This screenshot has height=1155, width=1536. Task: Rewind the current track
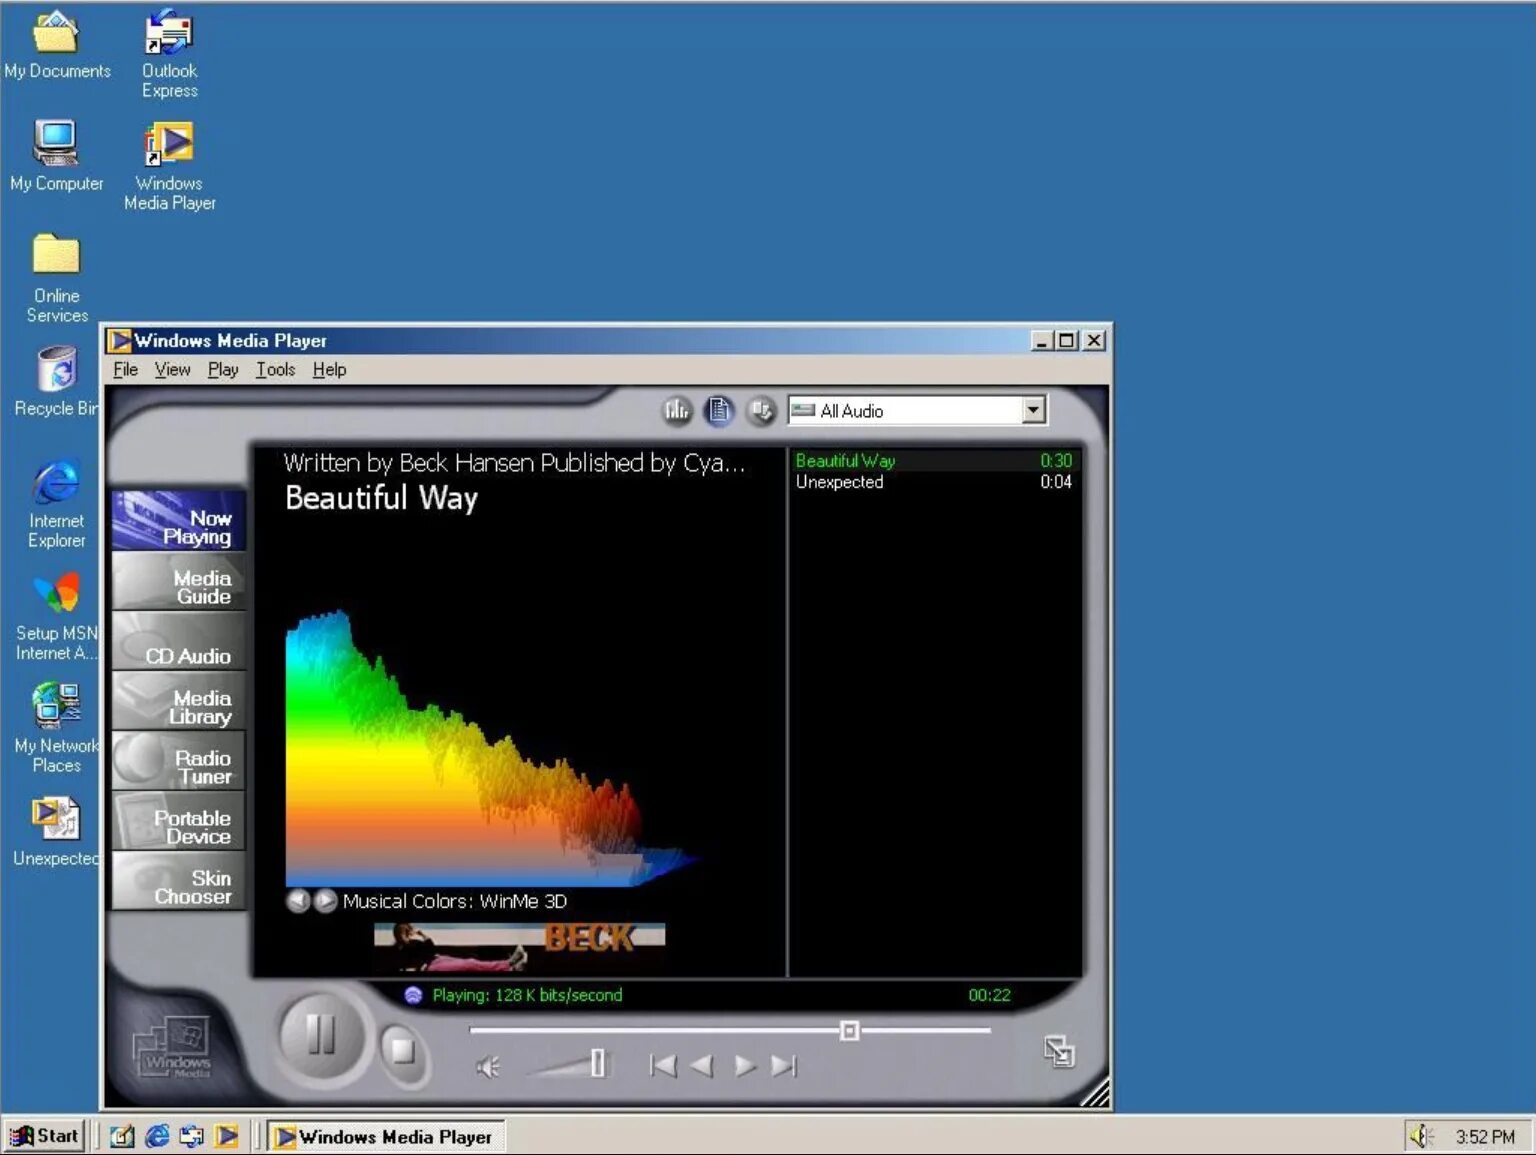(x=702, y=1066)
